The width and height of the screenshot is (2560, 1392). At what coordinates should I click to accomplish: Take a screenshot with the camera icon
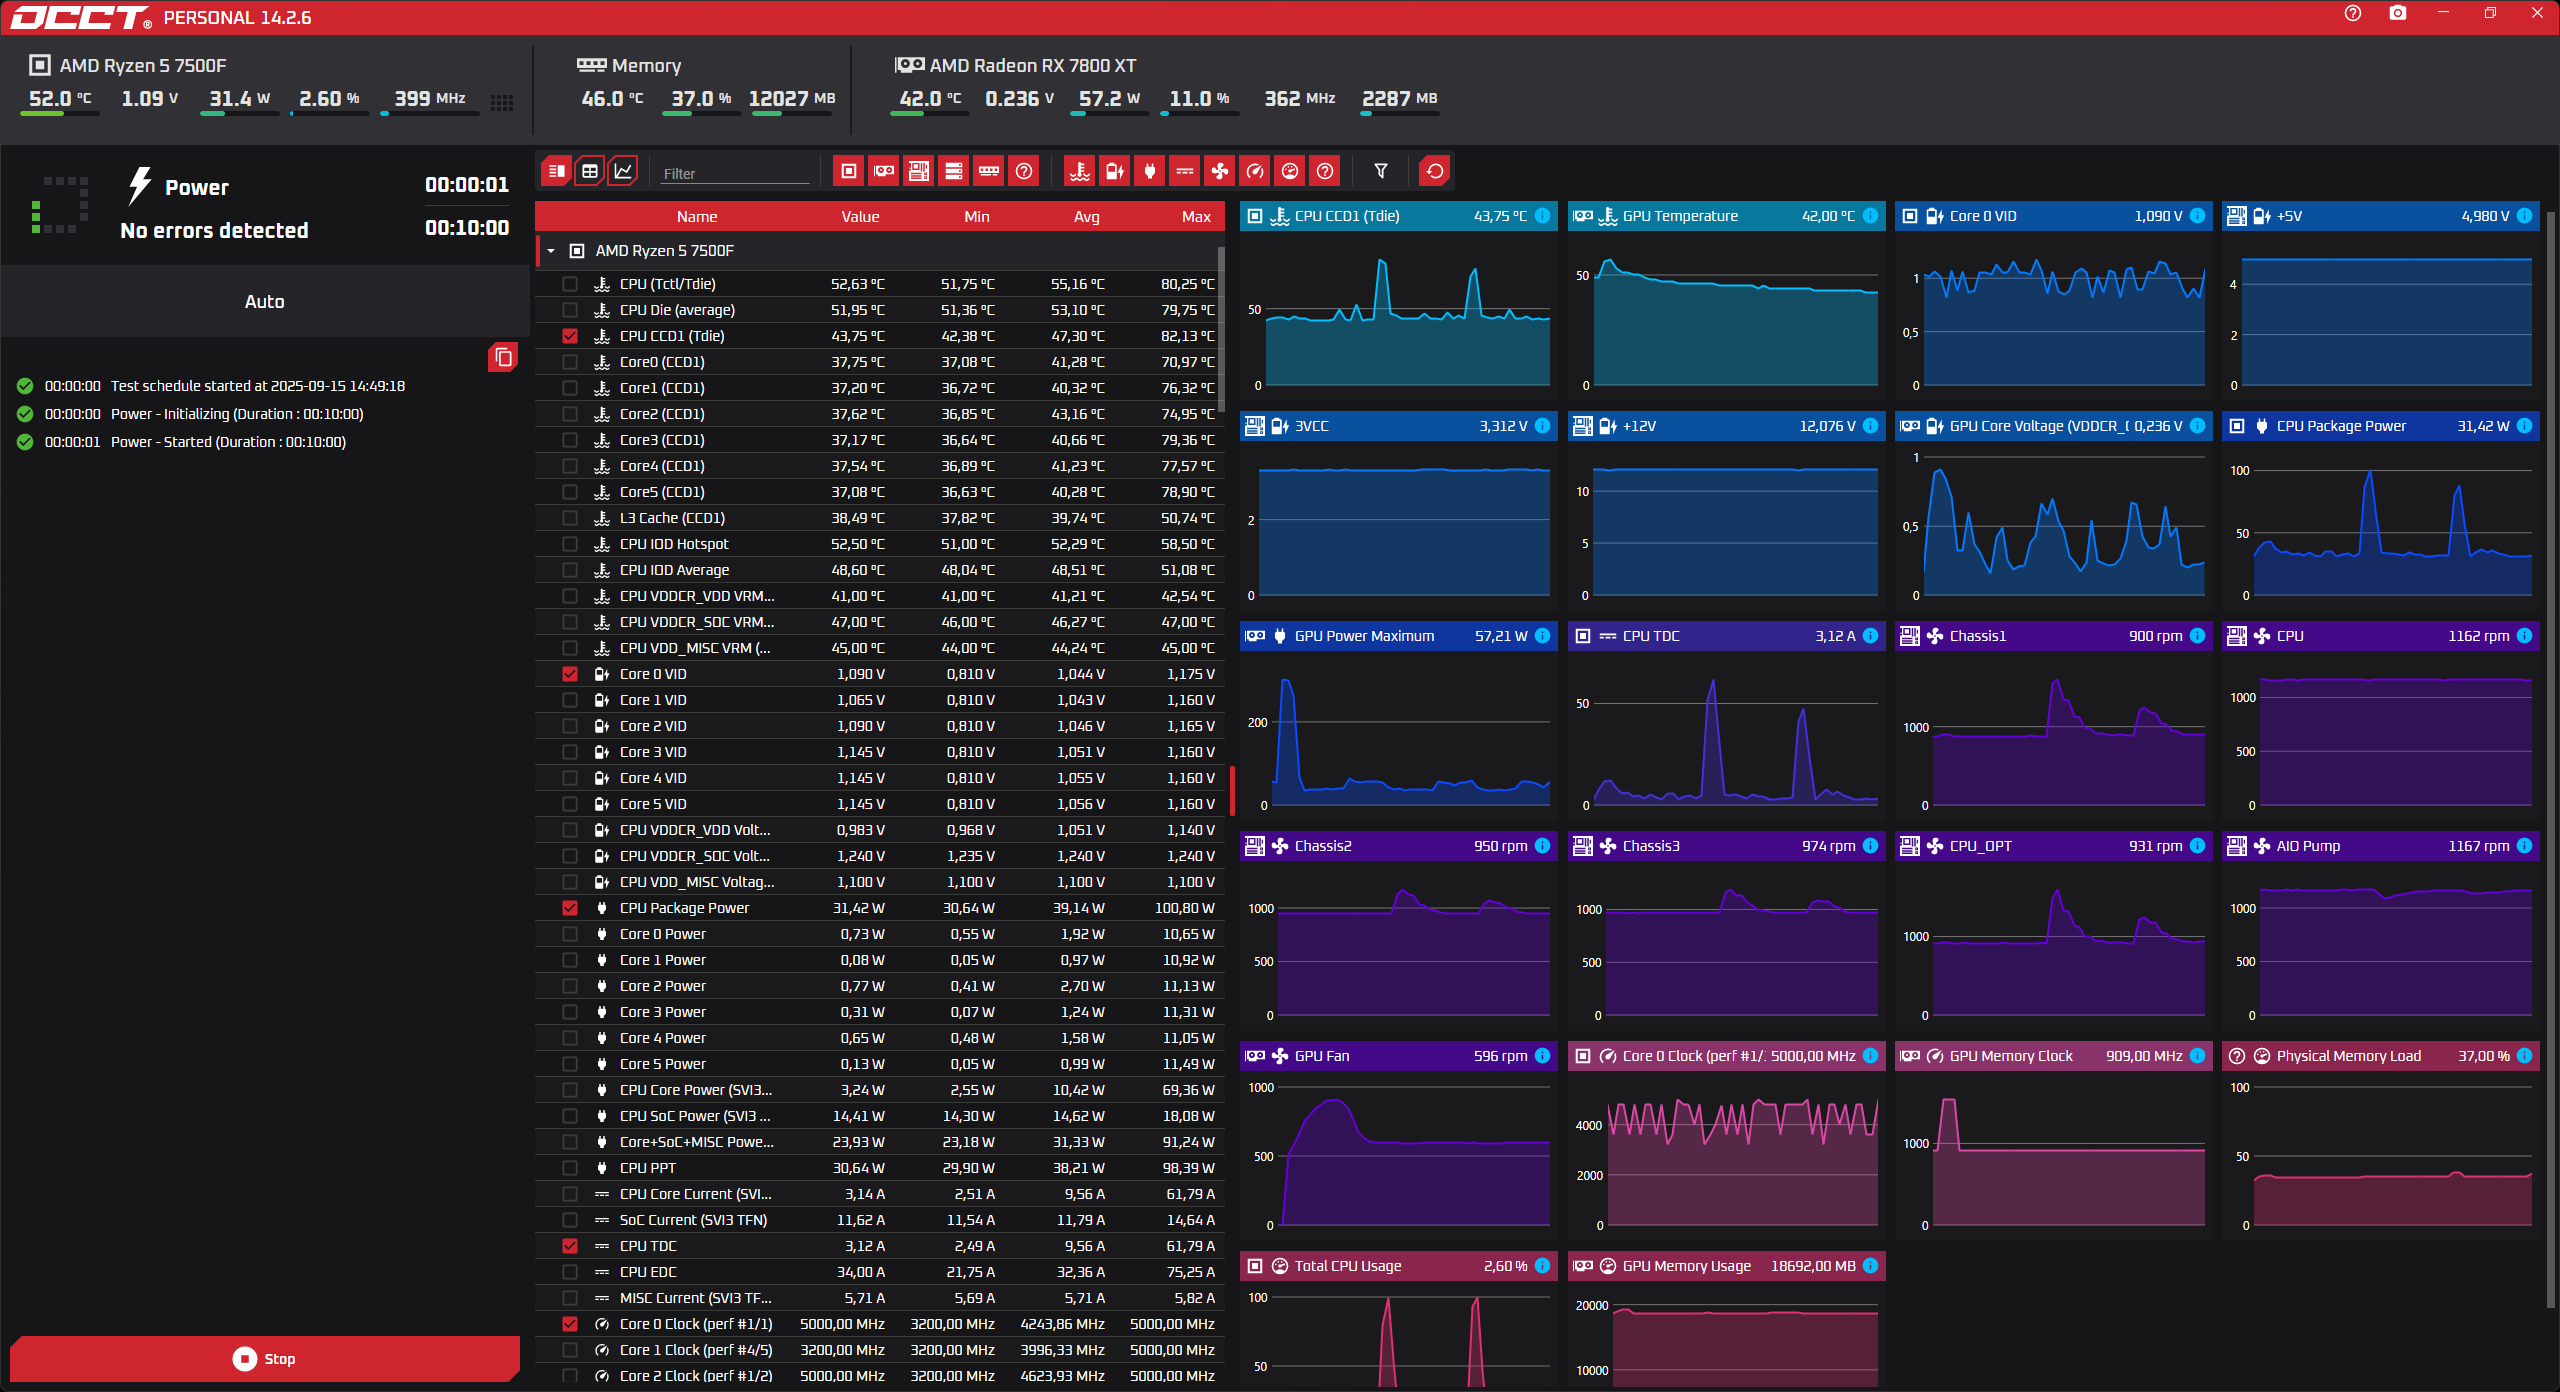coord(2397,13)
